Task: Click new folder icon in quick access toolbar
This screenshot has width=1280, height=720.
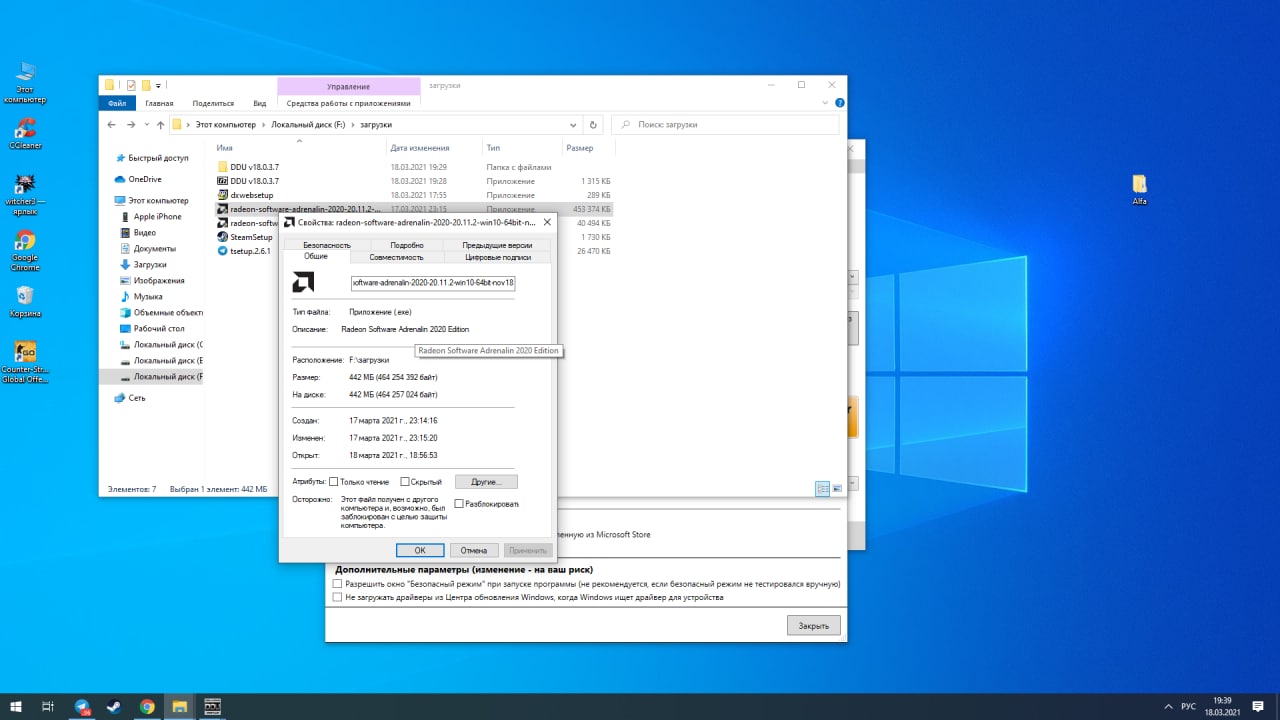Action: click(146, 85)
